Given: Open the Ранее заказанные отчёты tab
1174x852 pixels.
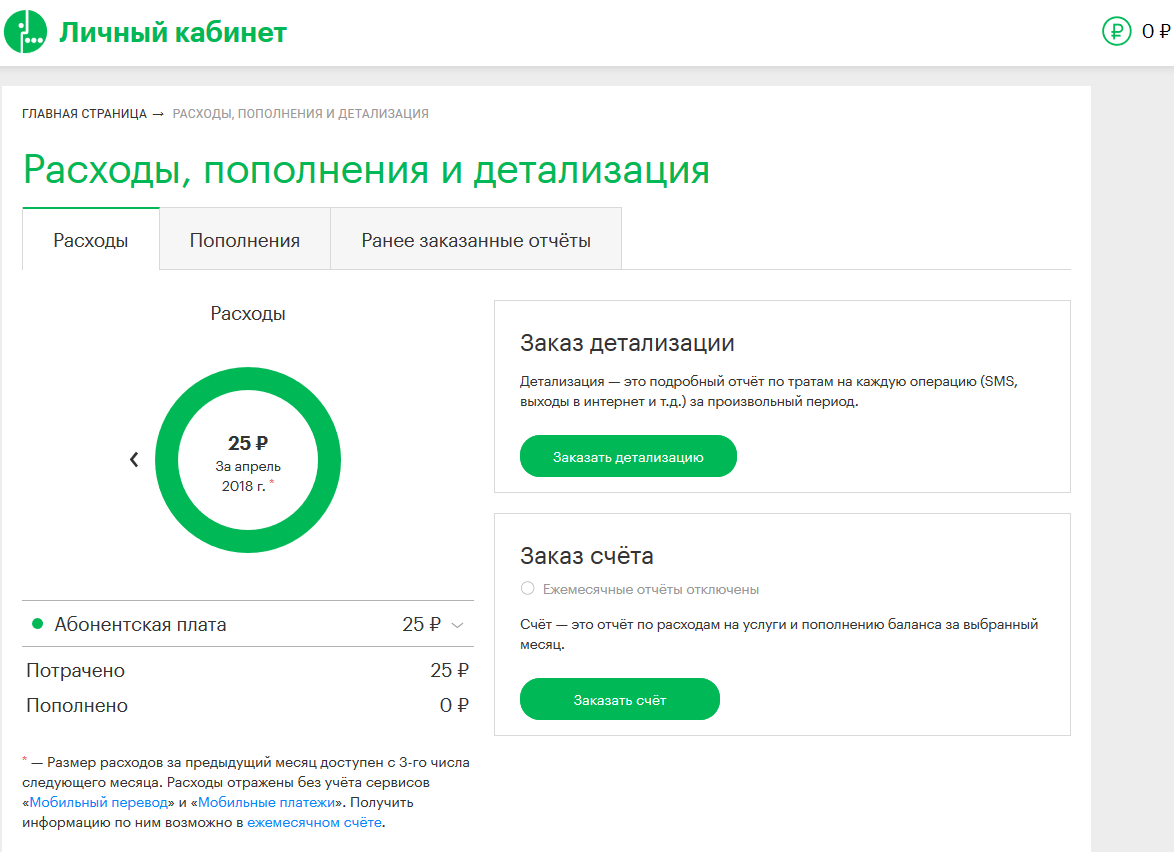Looking at the screenshot, I should point(476,240).
